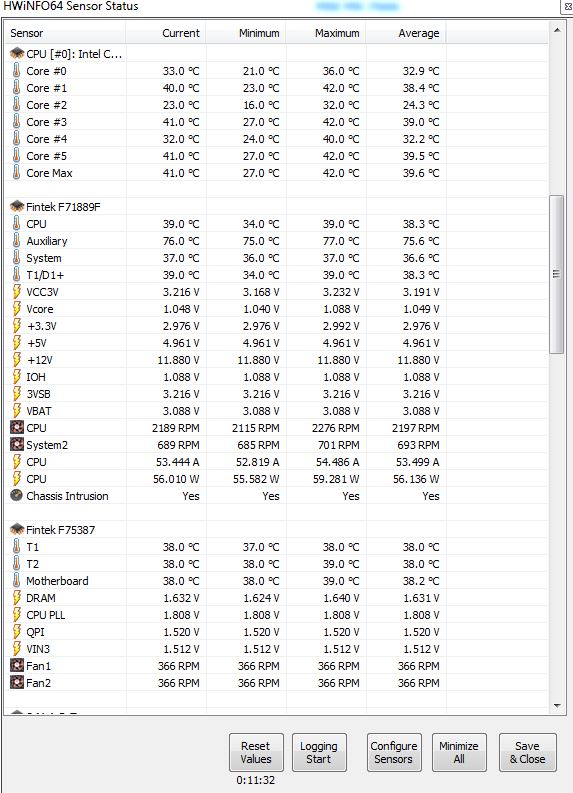Image resolution: width=573 pixels, height=793 pixels.
Task: Click the elapsed timer 0:11:32
Action: pos(256,780)
